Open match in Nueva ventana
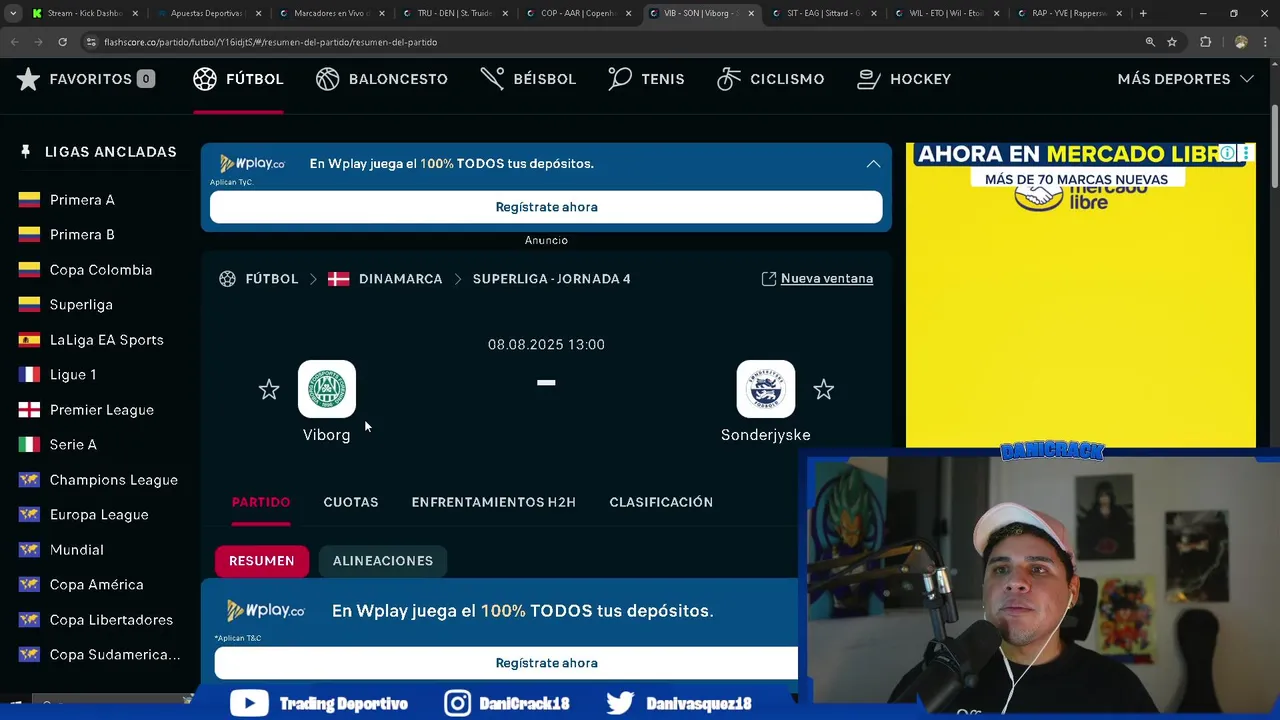The height and width of the screenshot is (720, 1280). 817,279
